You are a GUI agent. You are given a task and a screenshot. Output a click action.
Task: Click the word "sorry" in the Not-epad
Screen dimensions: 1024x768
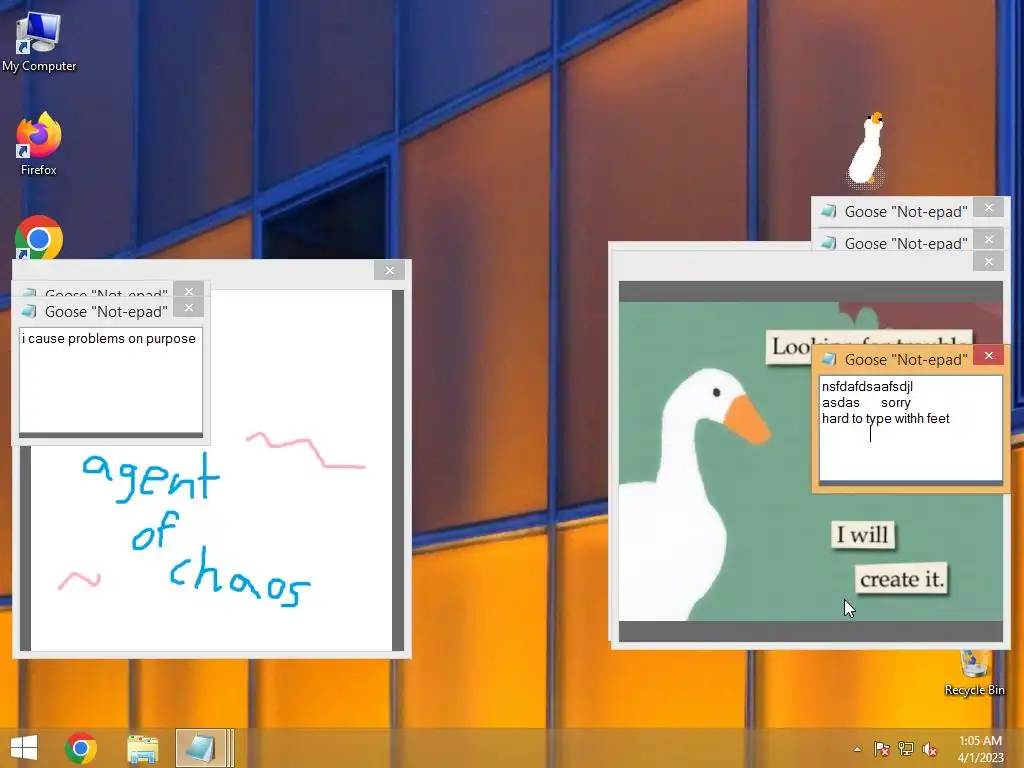[895, 403]
